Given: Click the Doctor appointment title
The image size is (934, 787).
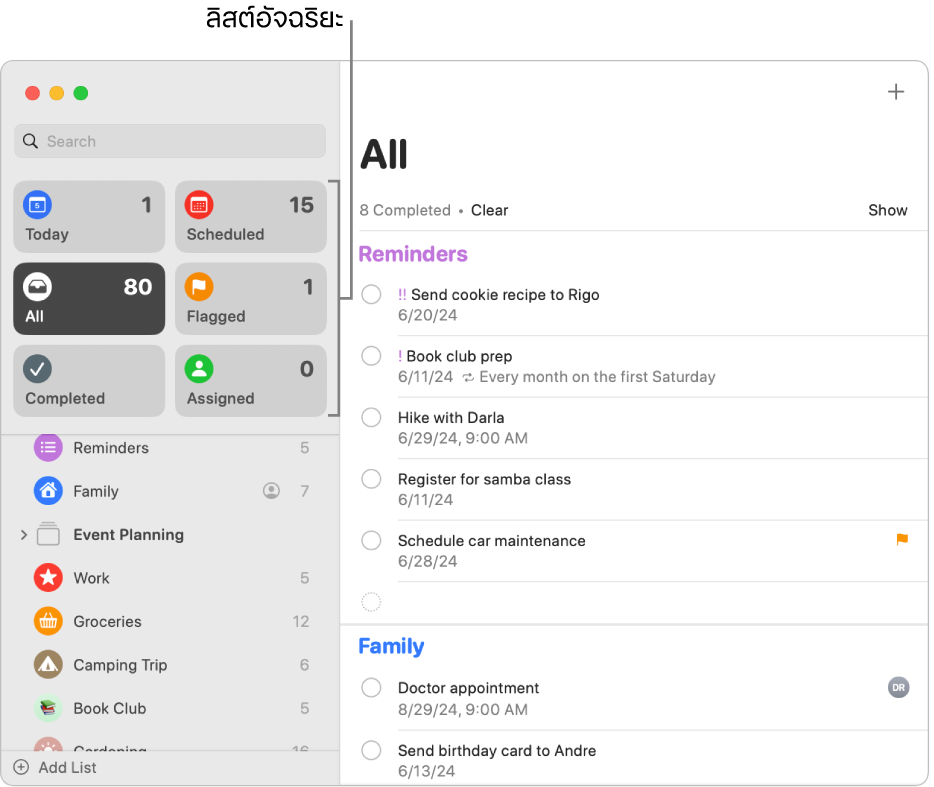Looking at the screenshot, I should tap(468, 688).
